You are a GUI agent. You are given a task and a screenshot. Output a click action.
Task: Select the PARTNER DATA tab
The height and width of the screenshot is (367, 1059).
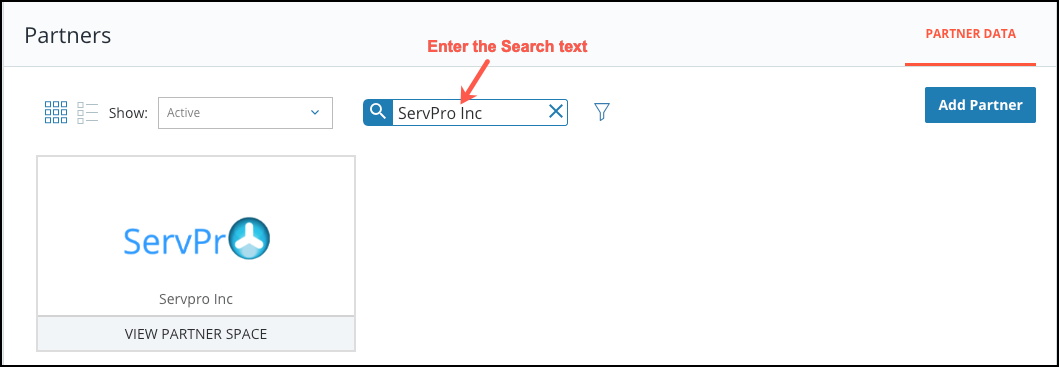tap(970, 34)
